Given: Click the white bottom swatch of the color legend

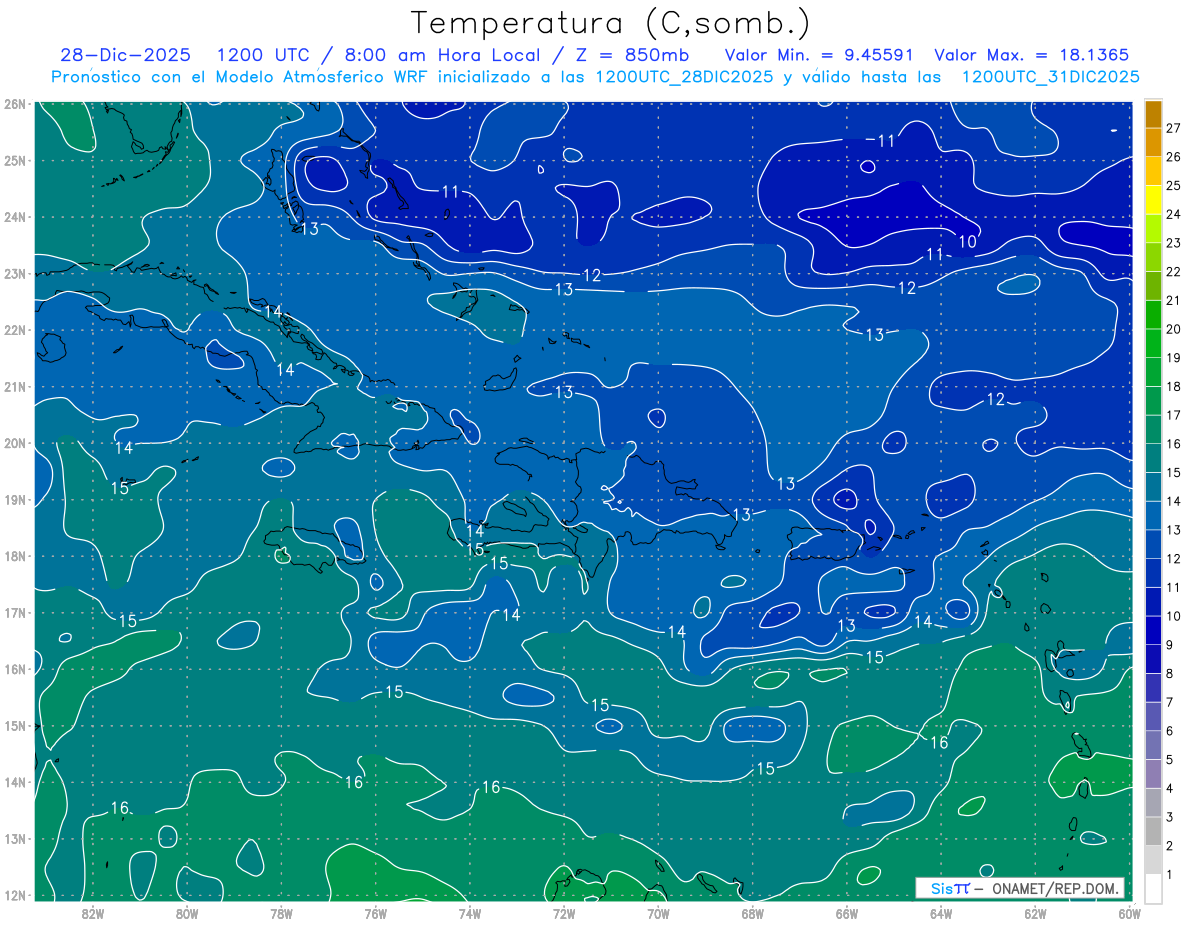Looking at the screenshot, I should (1154, 888).
